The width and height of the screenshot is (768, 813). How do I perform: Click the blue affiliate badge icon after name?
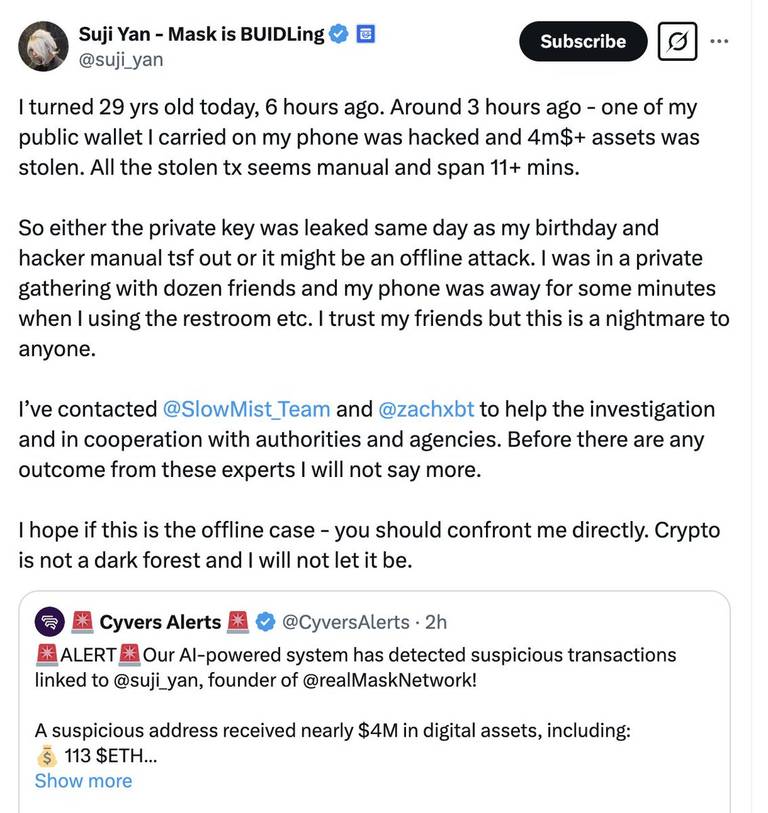(366, 34)
